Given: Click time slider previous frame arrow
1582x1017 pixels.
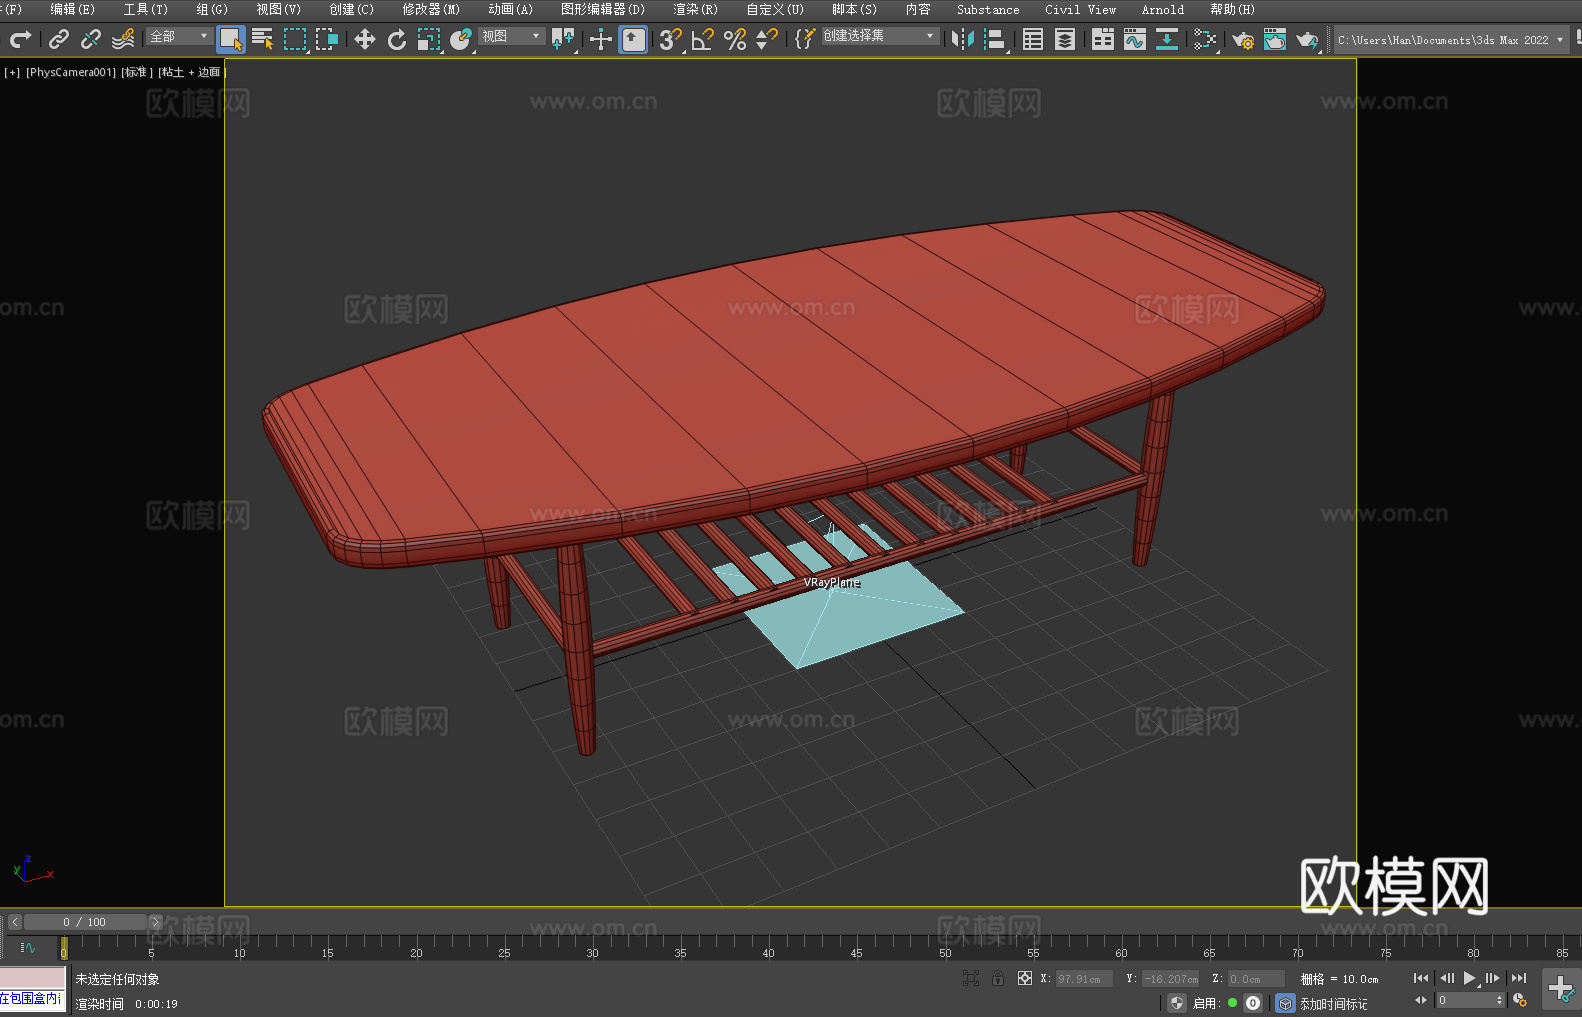Looking at the screenshot, I should [x=14, y=922].
